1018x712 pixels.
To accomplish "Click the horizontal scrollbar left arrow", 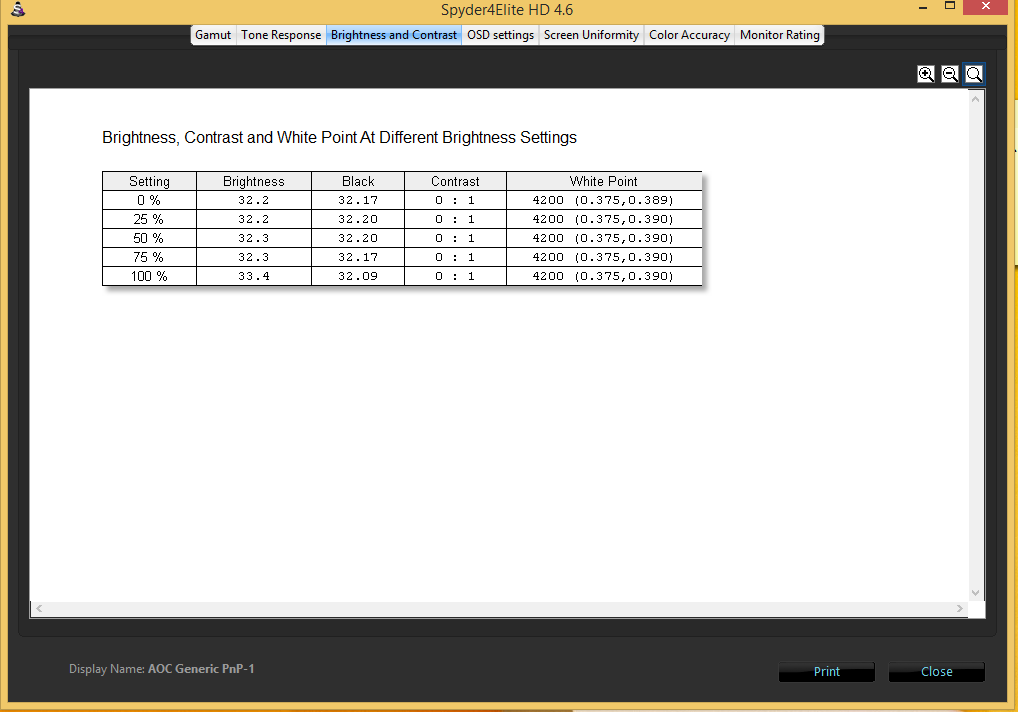I will point(40,608).
